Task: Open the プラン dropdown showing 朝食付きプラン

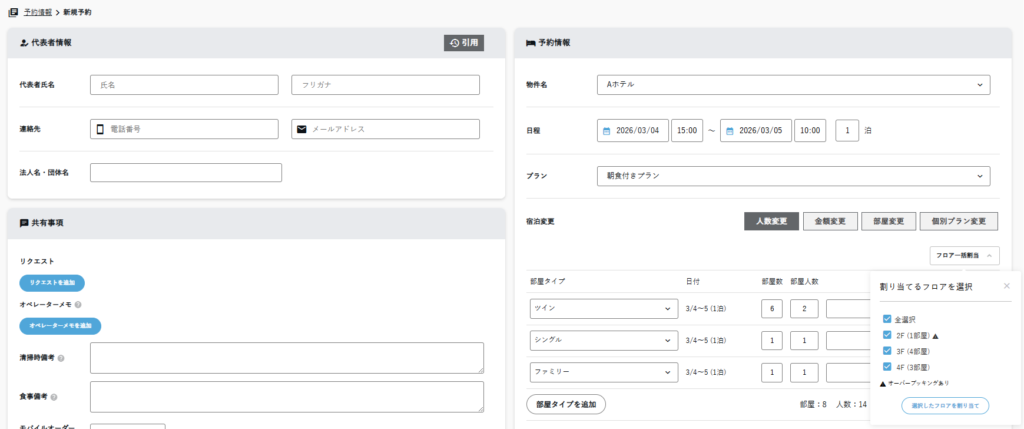Action: click(x=792, y=176)
